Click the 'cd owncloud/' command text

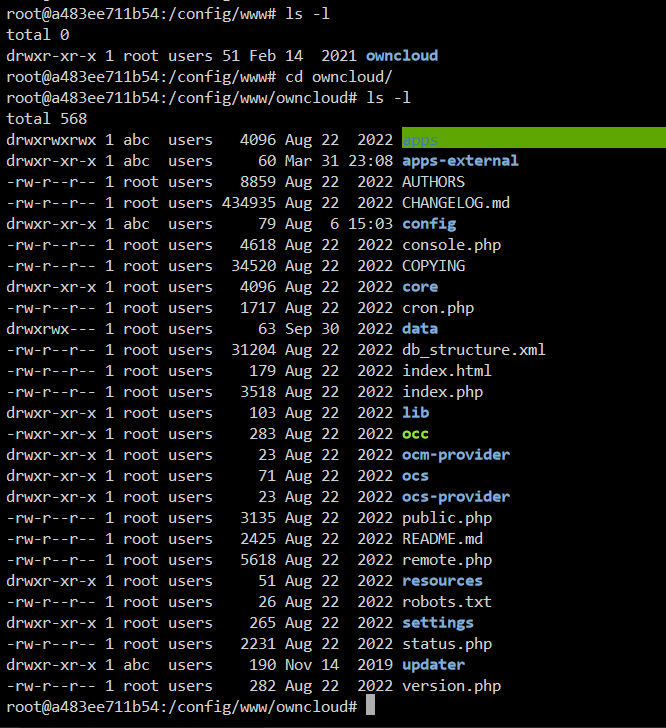pos(339,77)
